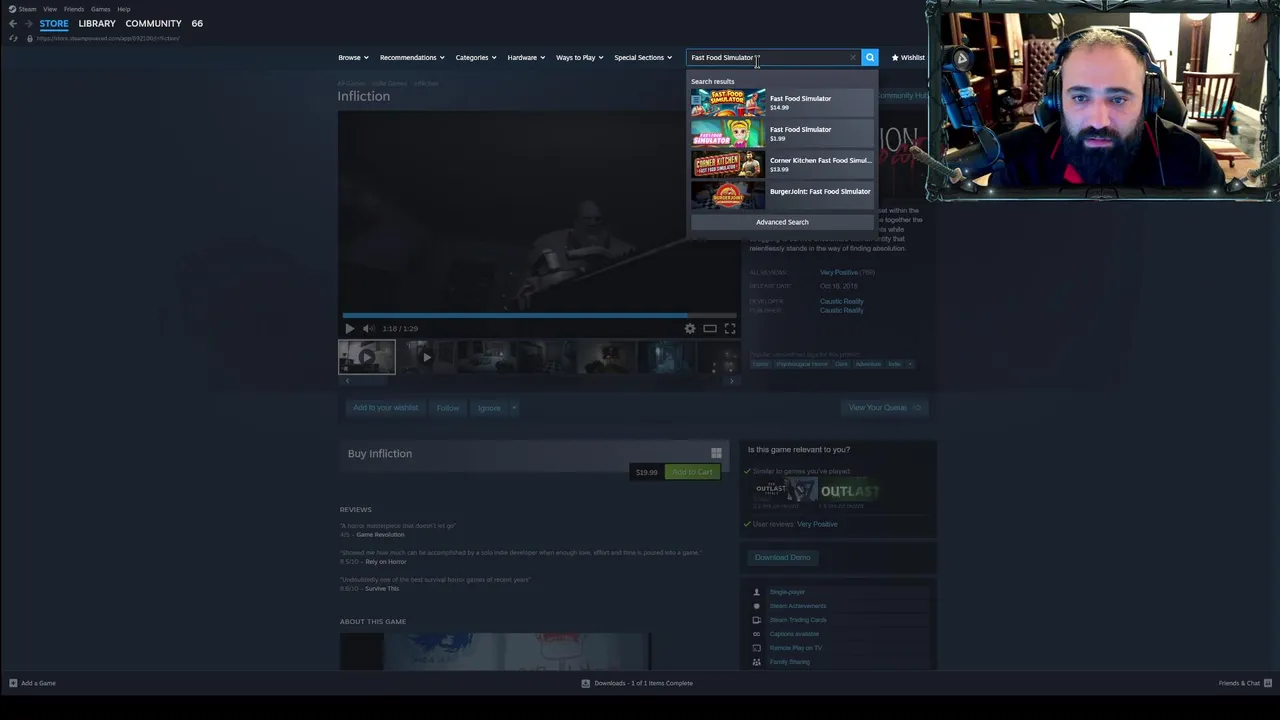Expand the Recommendations dropdown
This screenshot has width=1280, height=720.
412,57
